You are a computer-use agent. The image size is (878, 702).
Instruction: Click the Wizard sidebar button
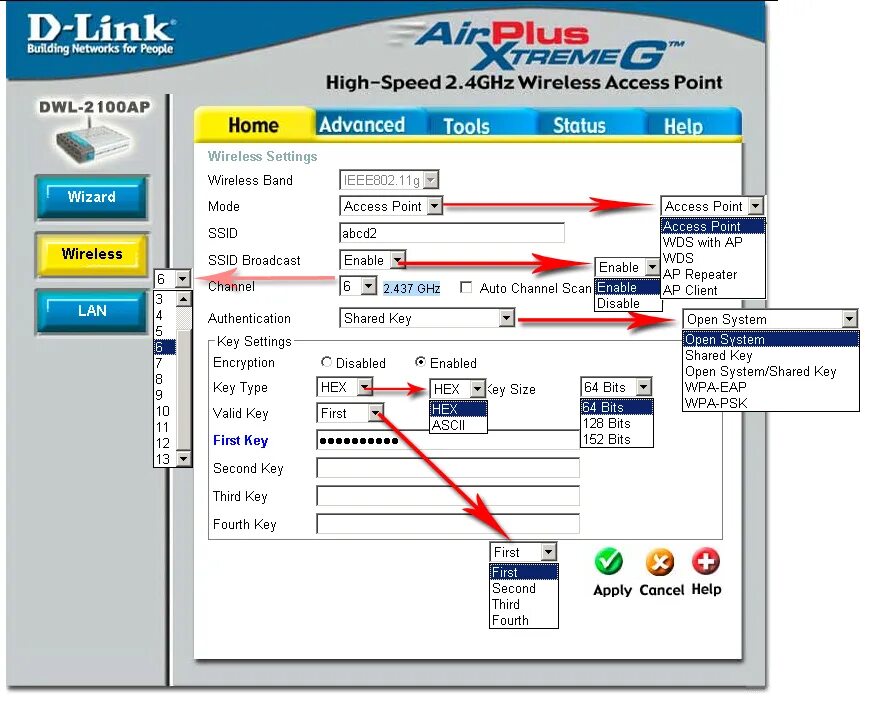(x=92, y=197)
